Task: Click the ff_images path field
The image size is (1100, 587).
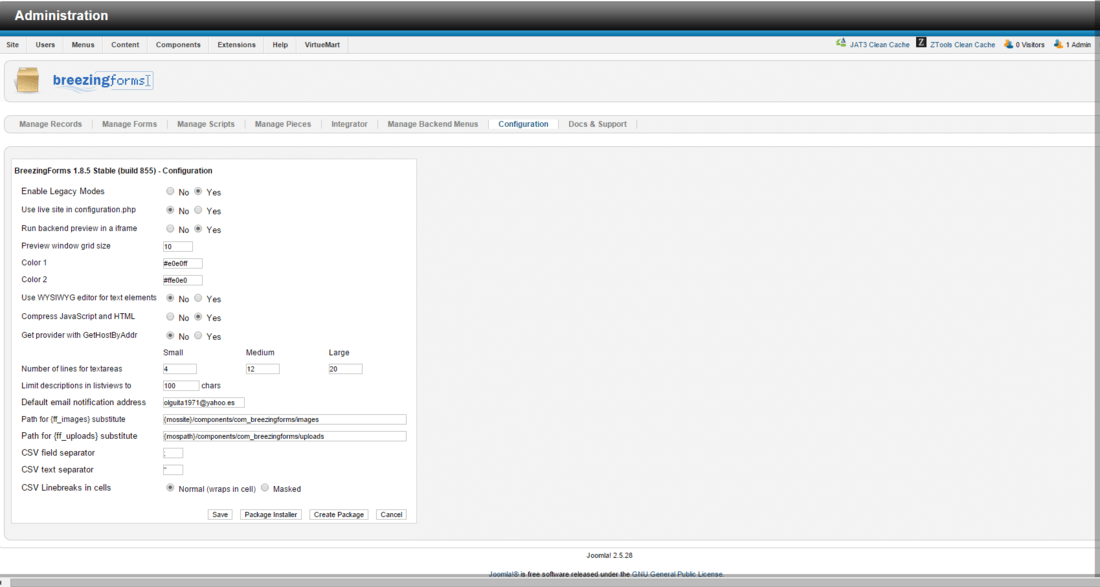Action: click(x=284, y=419)
